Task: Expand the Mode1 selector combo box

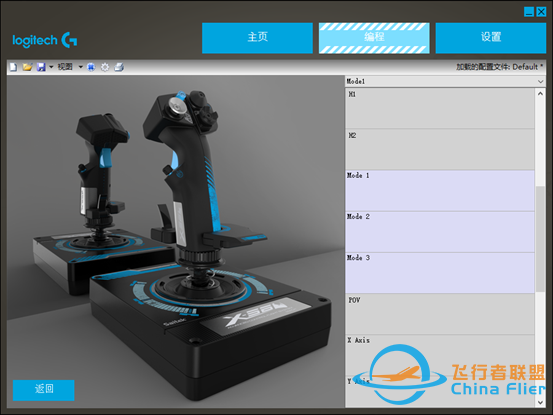Action: (x=445, y=81)
